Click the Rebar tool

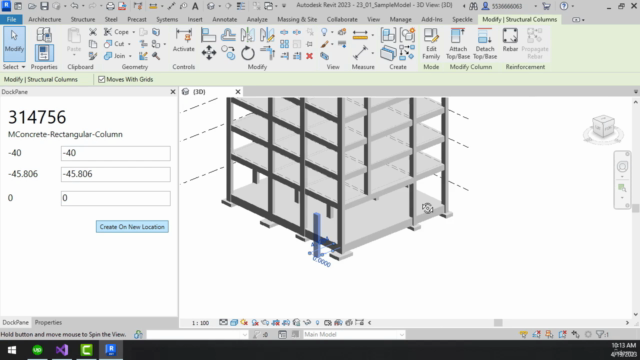pos(510,40)
